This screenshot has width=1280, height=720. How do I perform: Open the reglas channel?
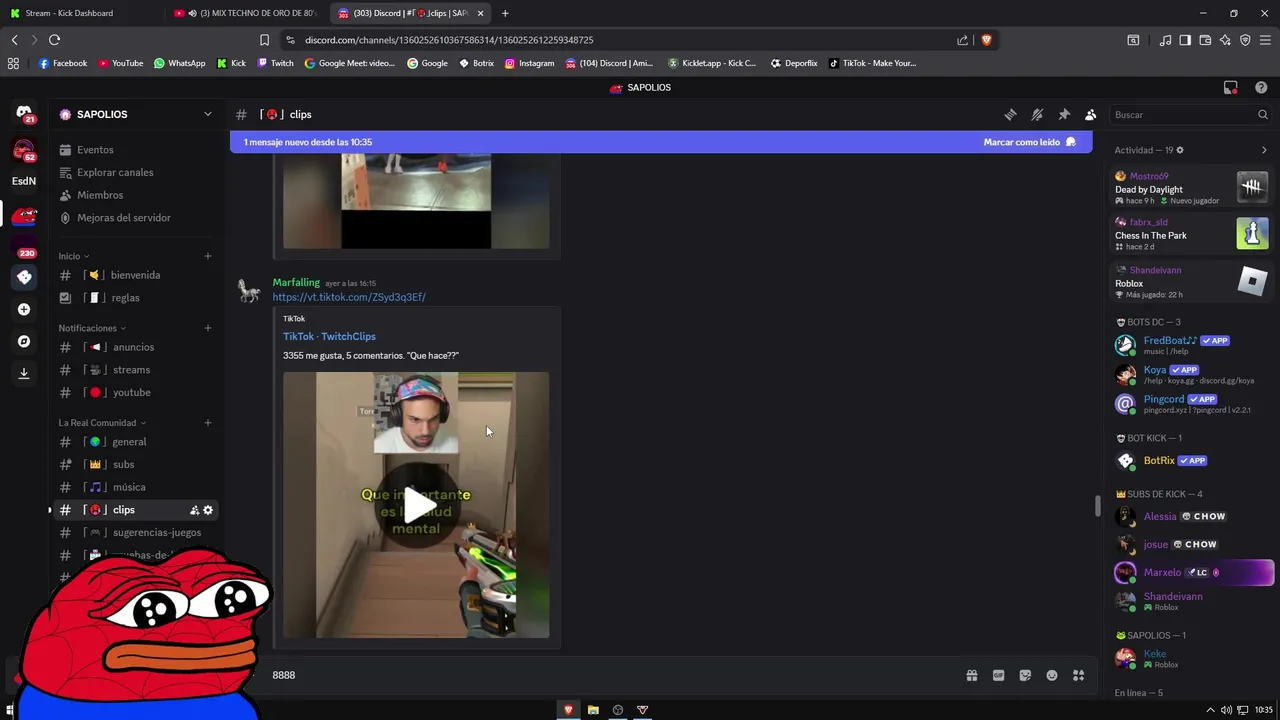pos(135,298)
